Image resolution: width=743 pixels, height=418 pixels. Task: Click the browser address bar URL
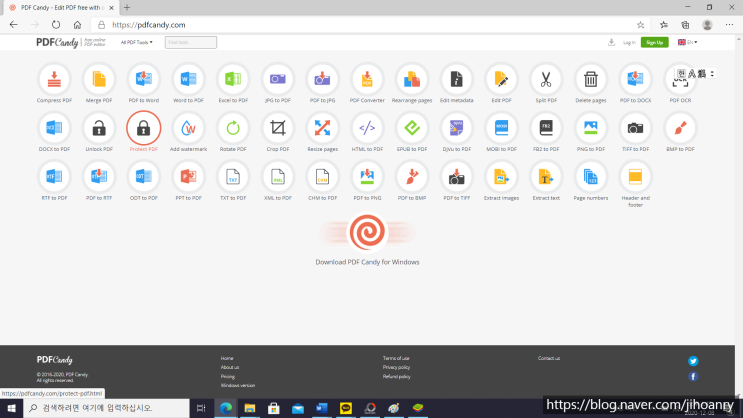149,25
